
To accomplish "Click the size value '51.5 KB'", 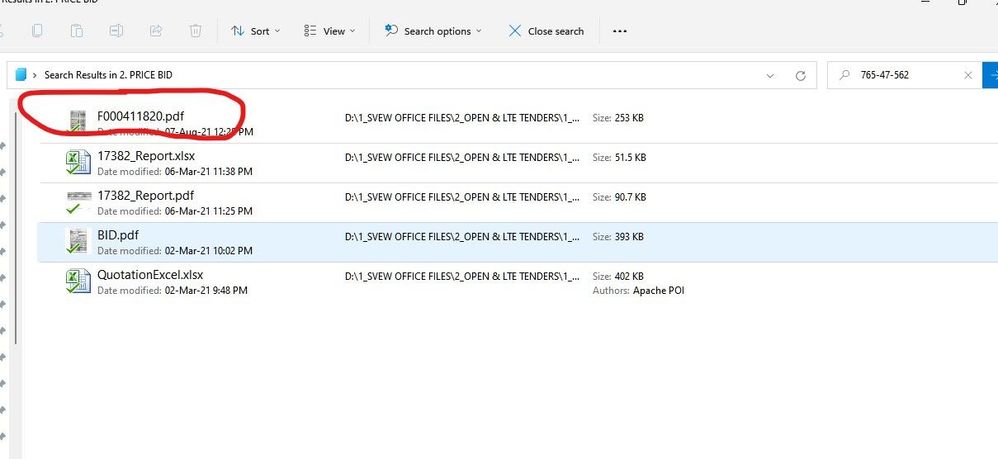I will (x=630, y=157).
